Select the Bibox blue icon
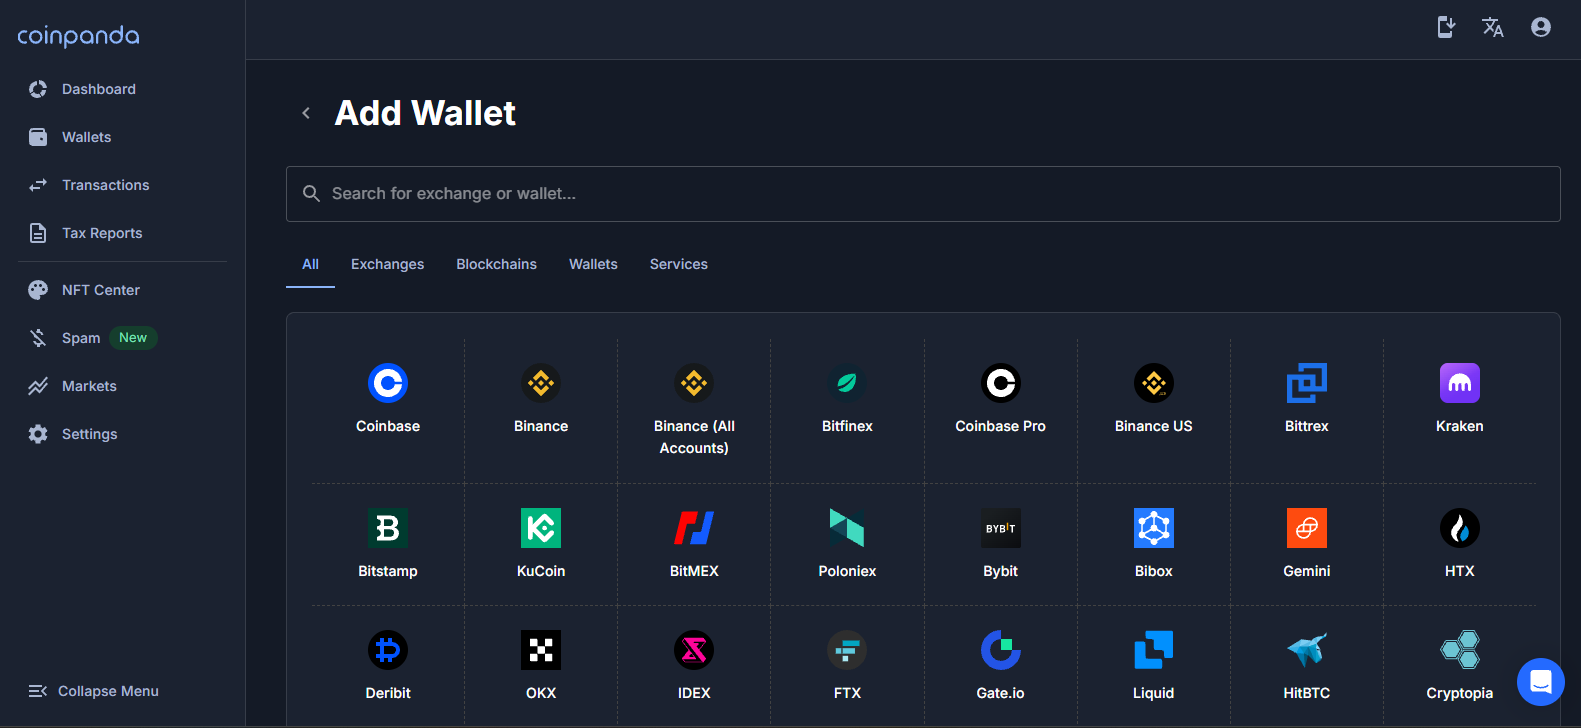This screenshot has width=1581, height=728. 1154,528
